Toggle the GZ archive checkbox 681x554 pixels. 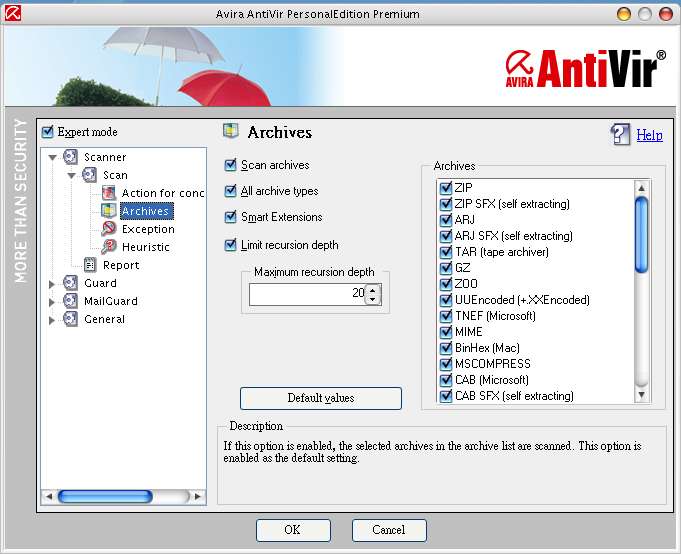click(446, 268)
